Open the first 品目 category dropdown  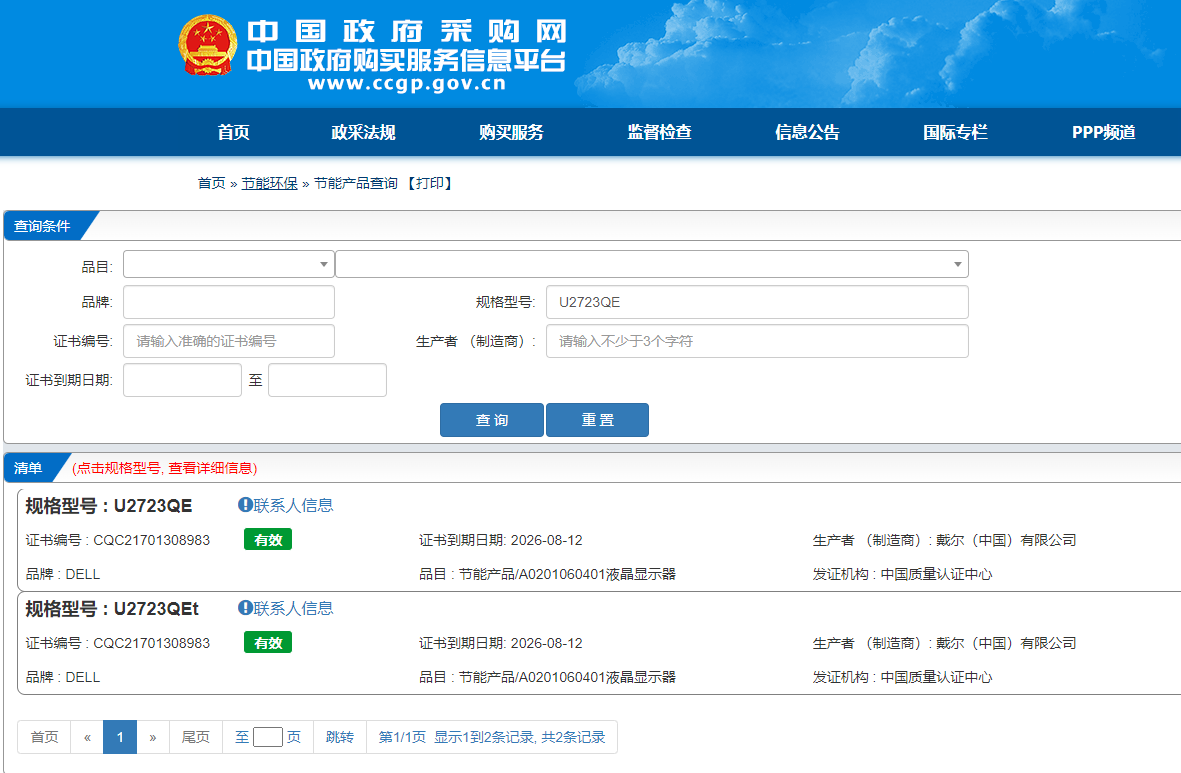coord(228,264)
